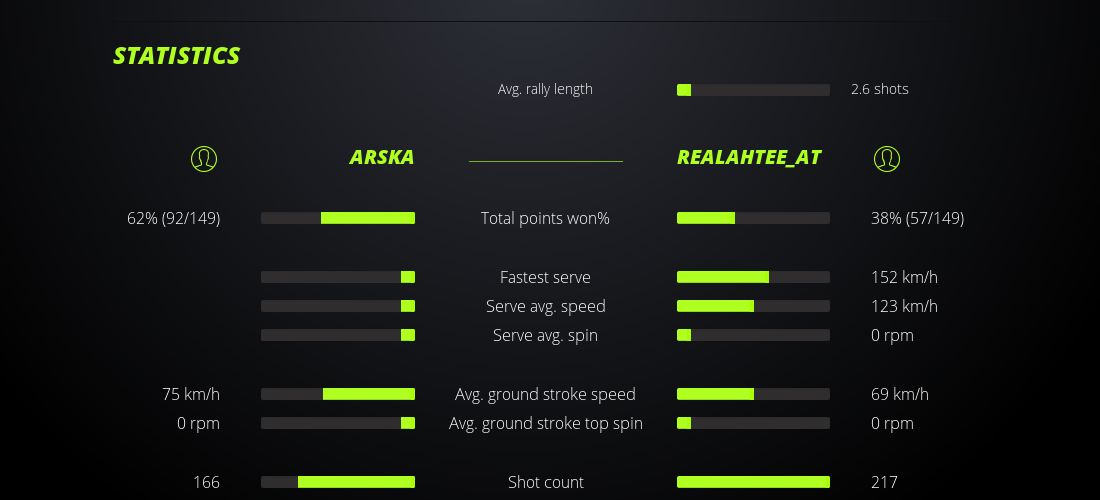Click ARSKA's Avg. ground stroke speed bar
Screen dimensions: 1100x500
click(x=338, y=394)
